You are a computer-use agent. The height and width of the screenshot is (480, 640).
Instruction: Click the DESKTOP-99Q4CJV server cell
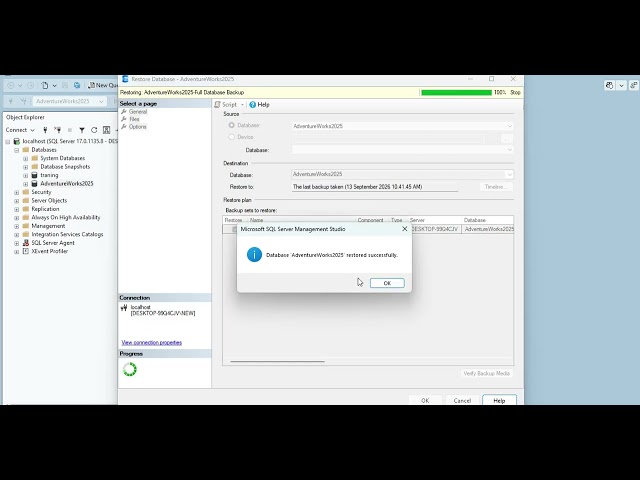pos(435,229)
